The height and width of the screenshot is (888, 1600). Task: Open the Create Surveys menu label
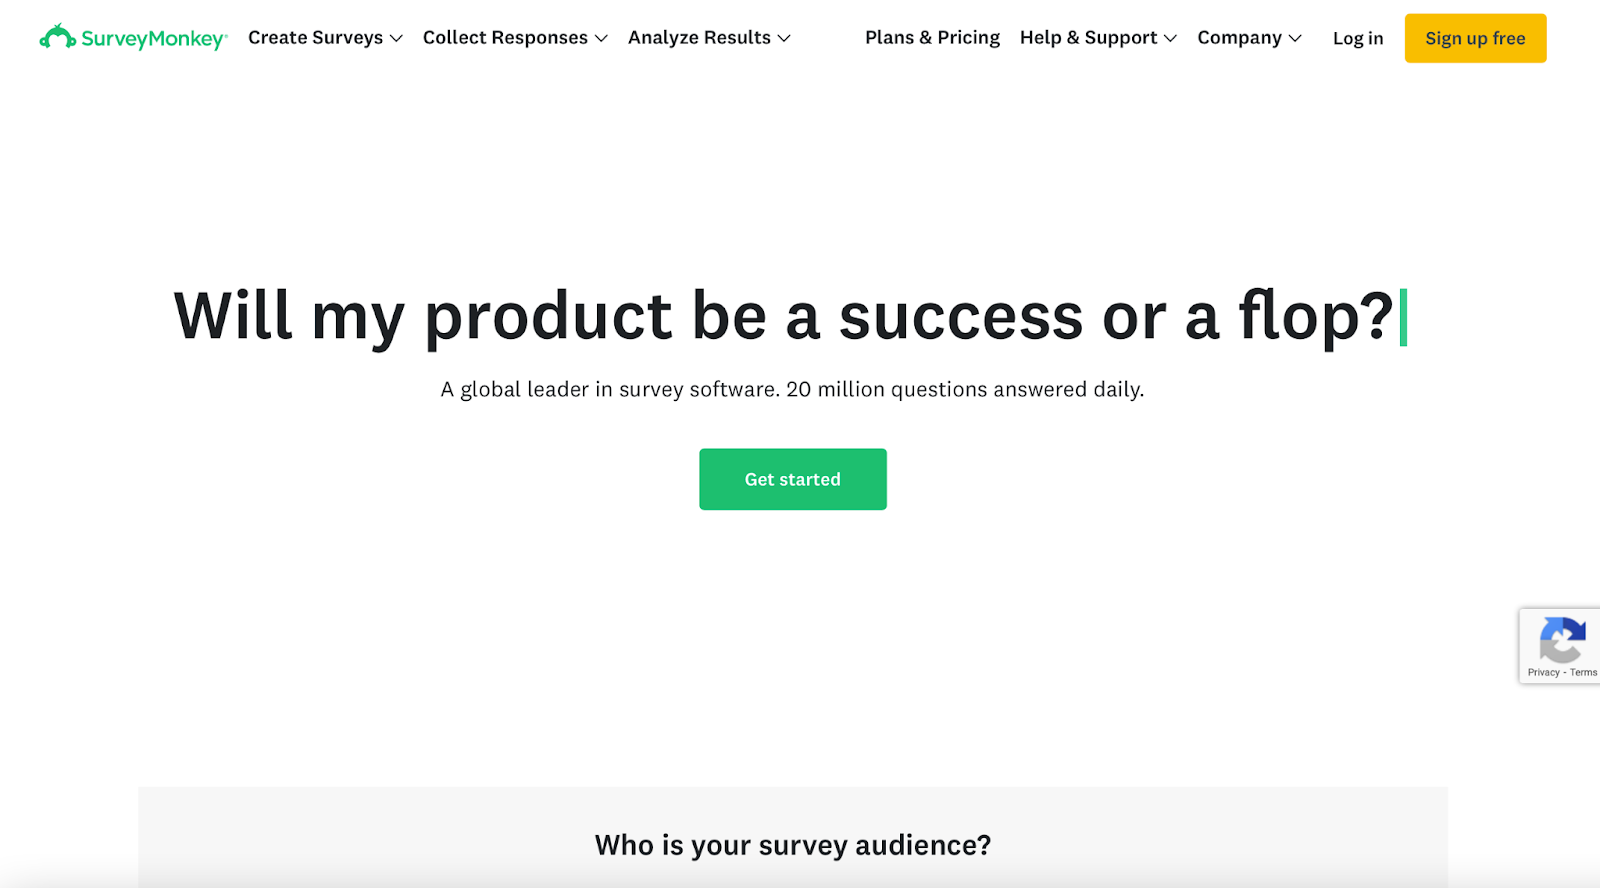tap(315, 38)
